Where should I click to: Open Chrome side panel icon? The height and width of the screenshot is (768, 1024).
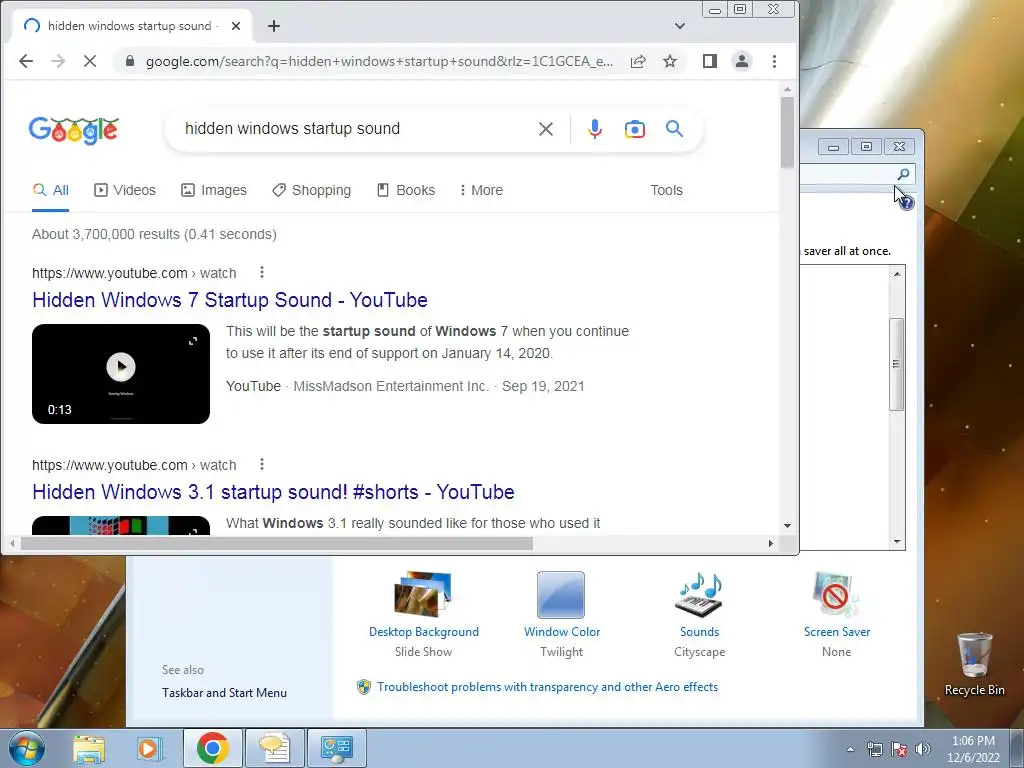(x=710, y=61)
